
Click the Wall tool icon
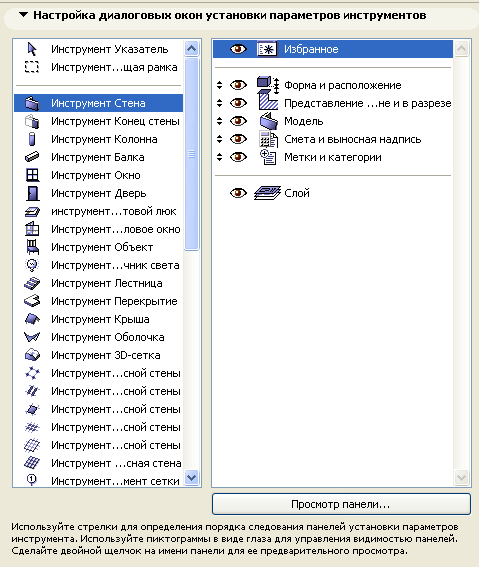[x=32, y=103]
